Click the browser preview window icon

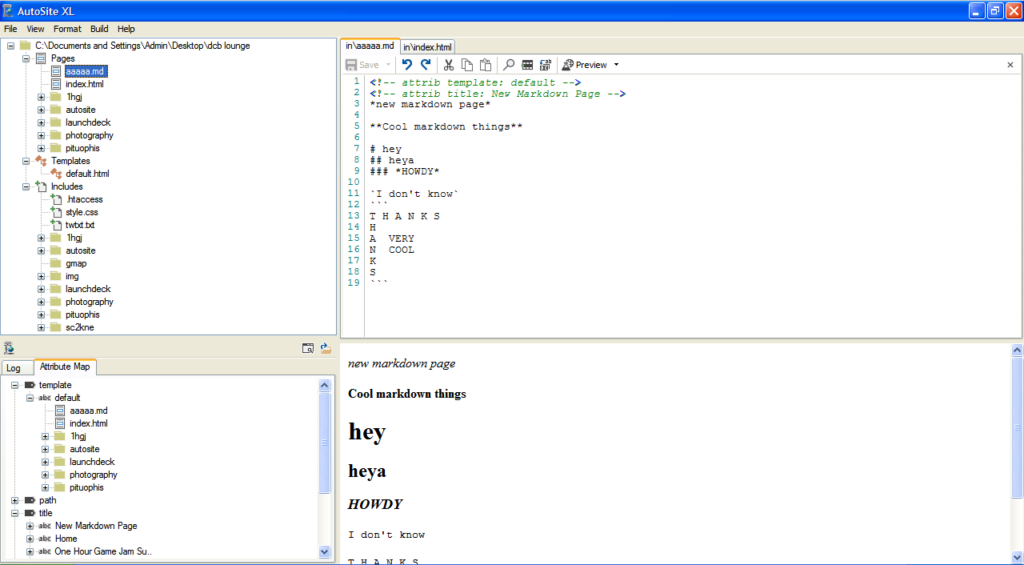click(x=308, y=348)
